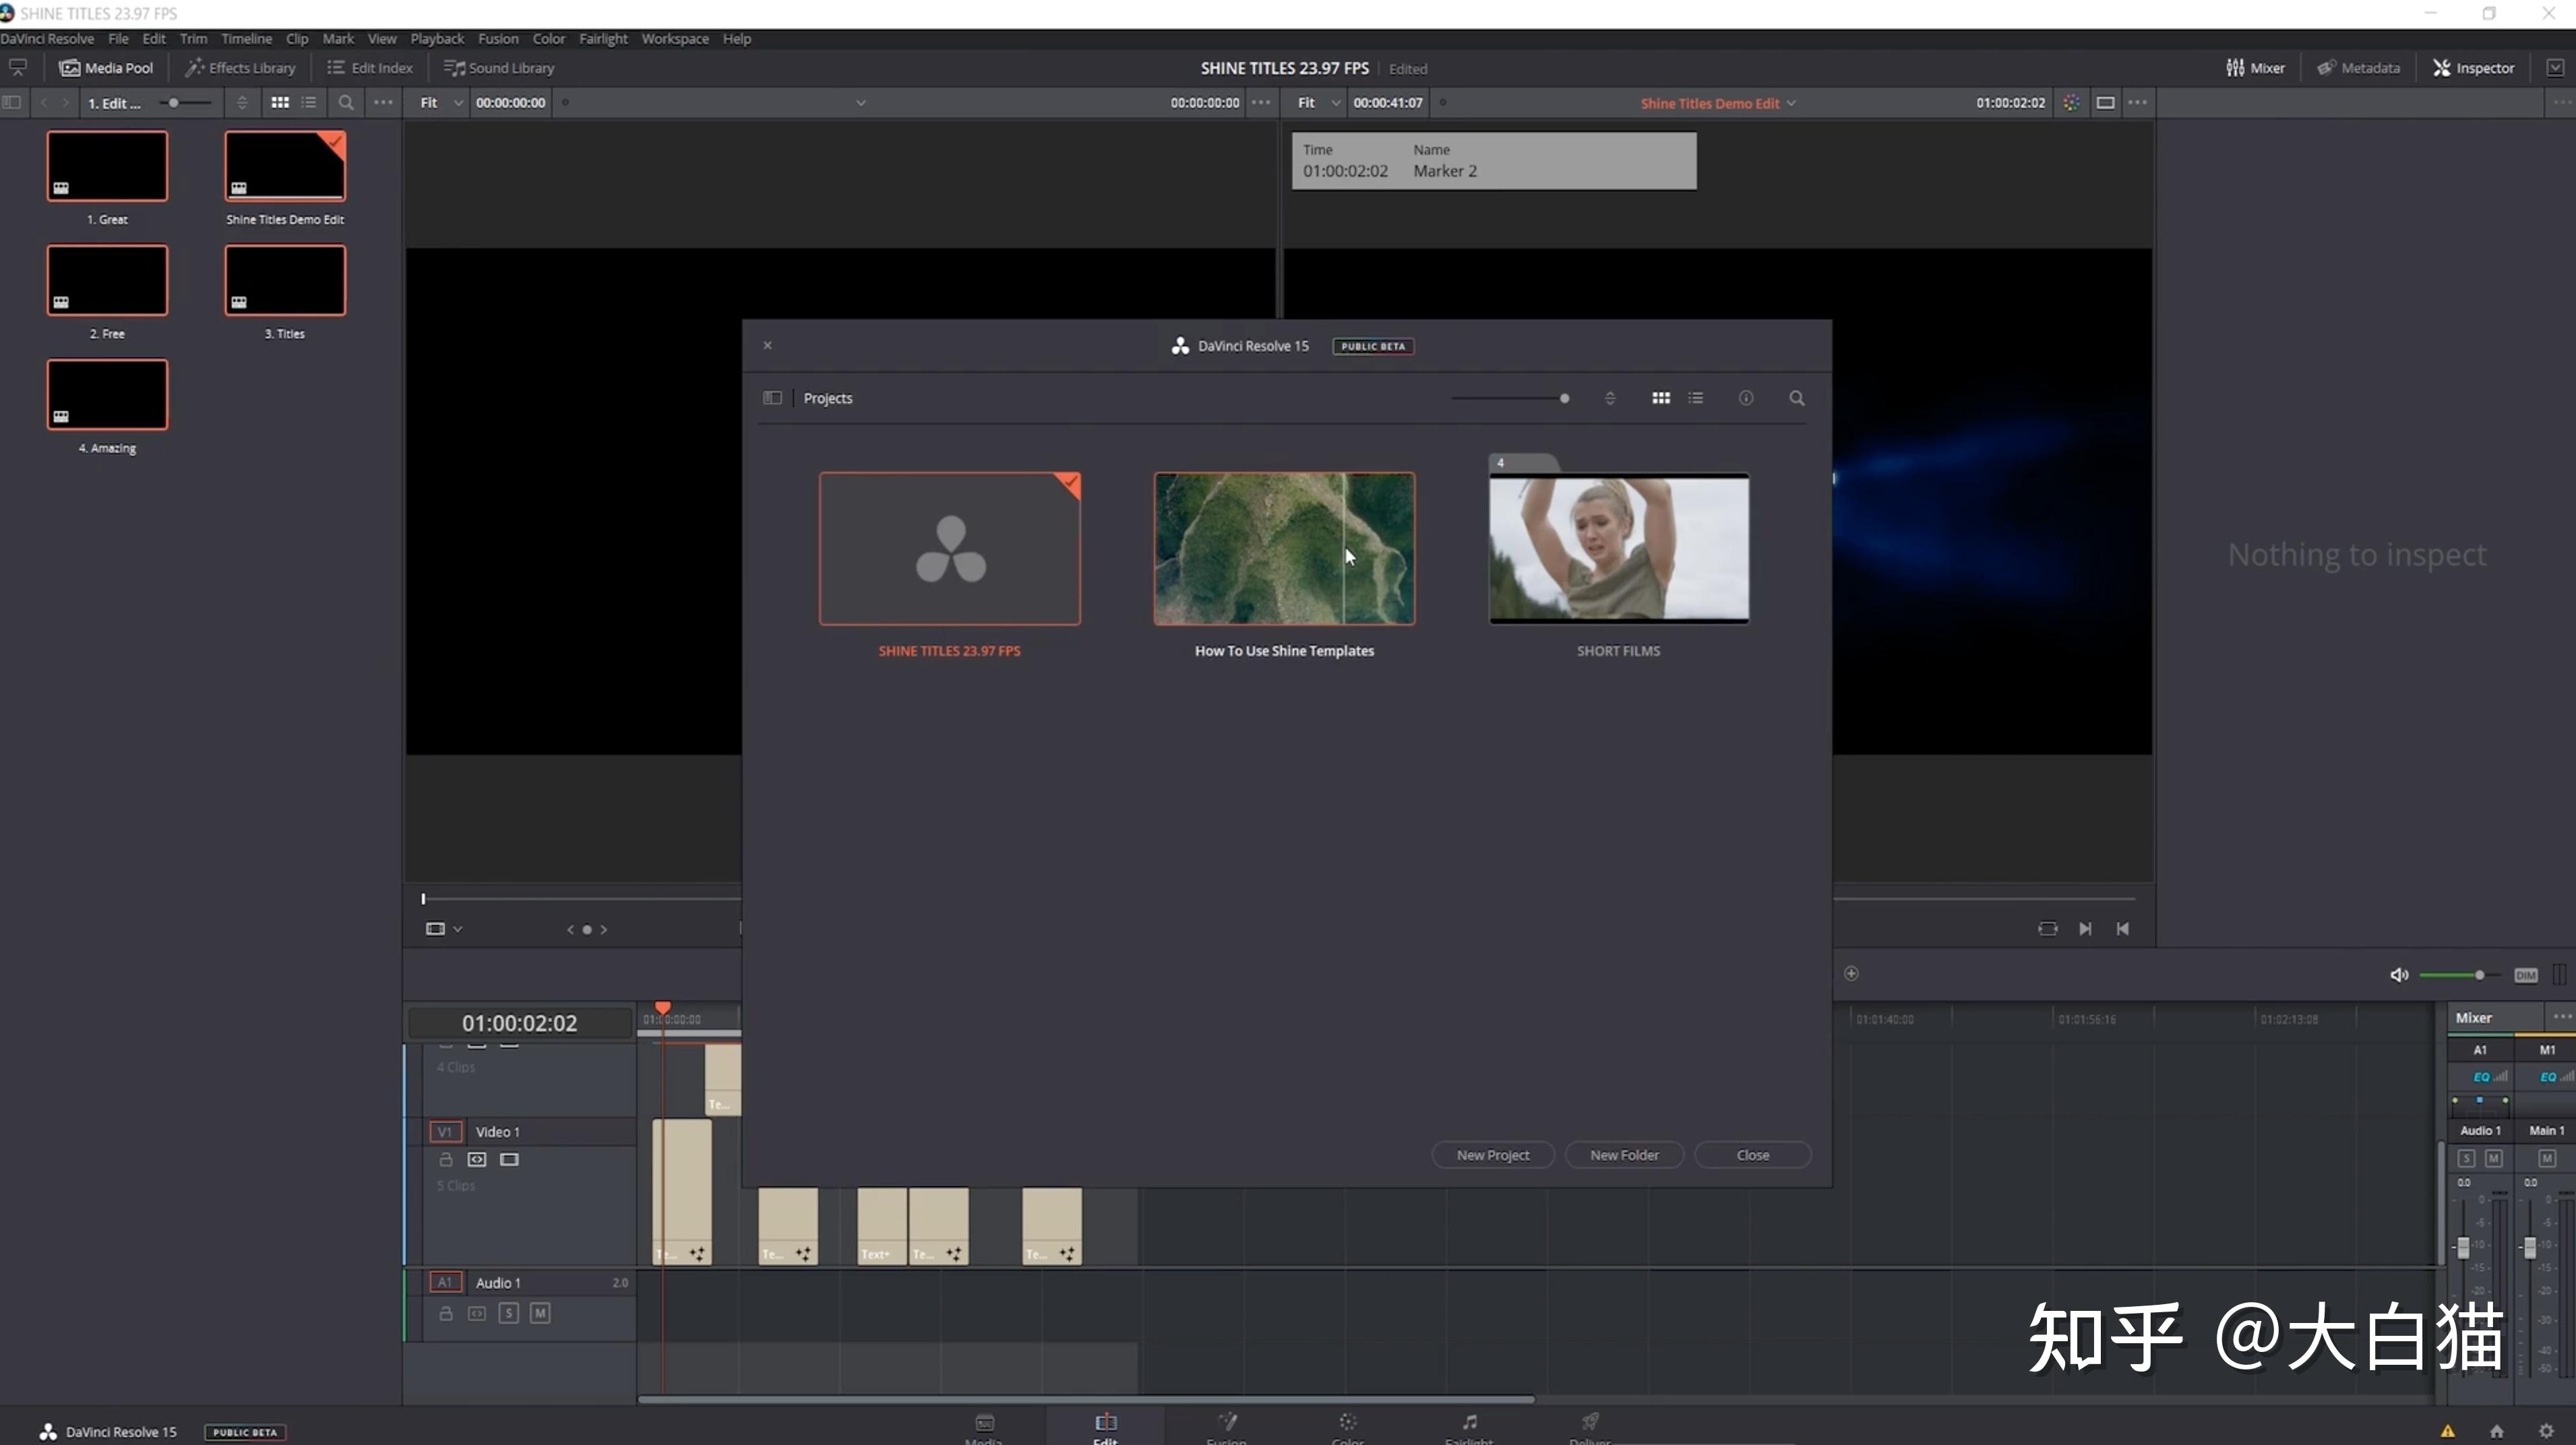Click timeline timecode field 01:00:02:02
The height and width of the screenshot is (1445, 2576).
coord(519,1023)
